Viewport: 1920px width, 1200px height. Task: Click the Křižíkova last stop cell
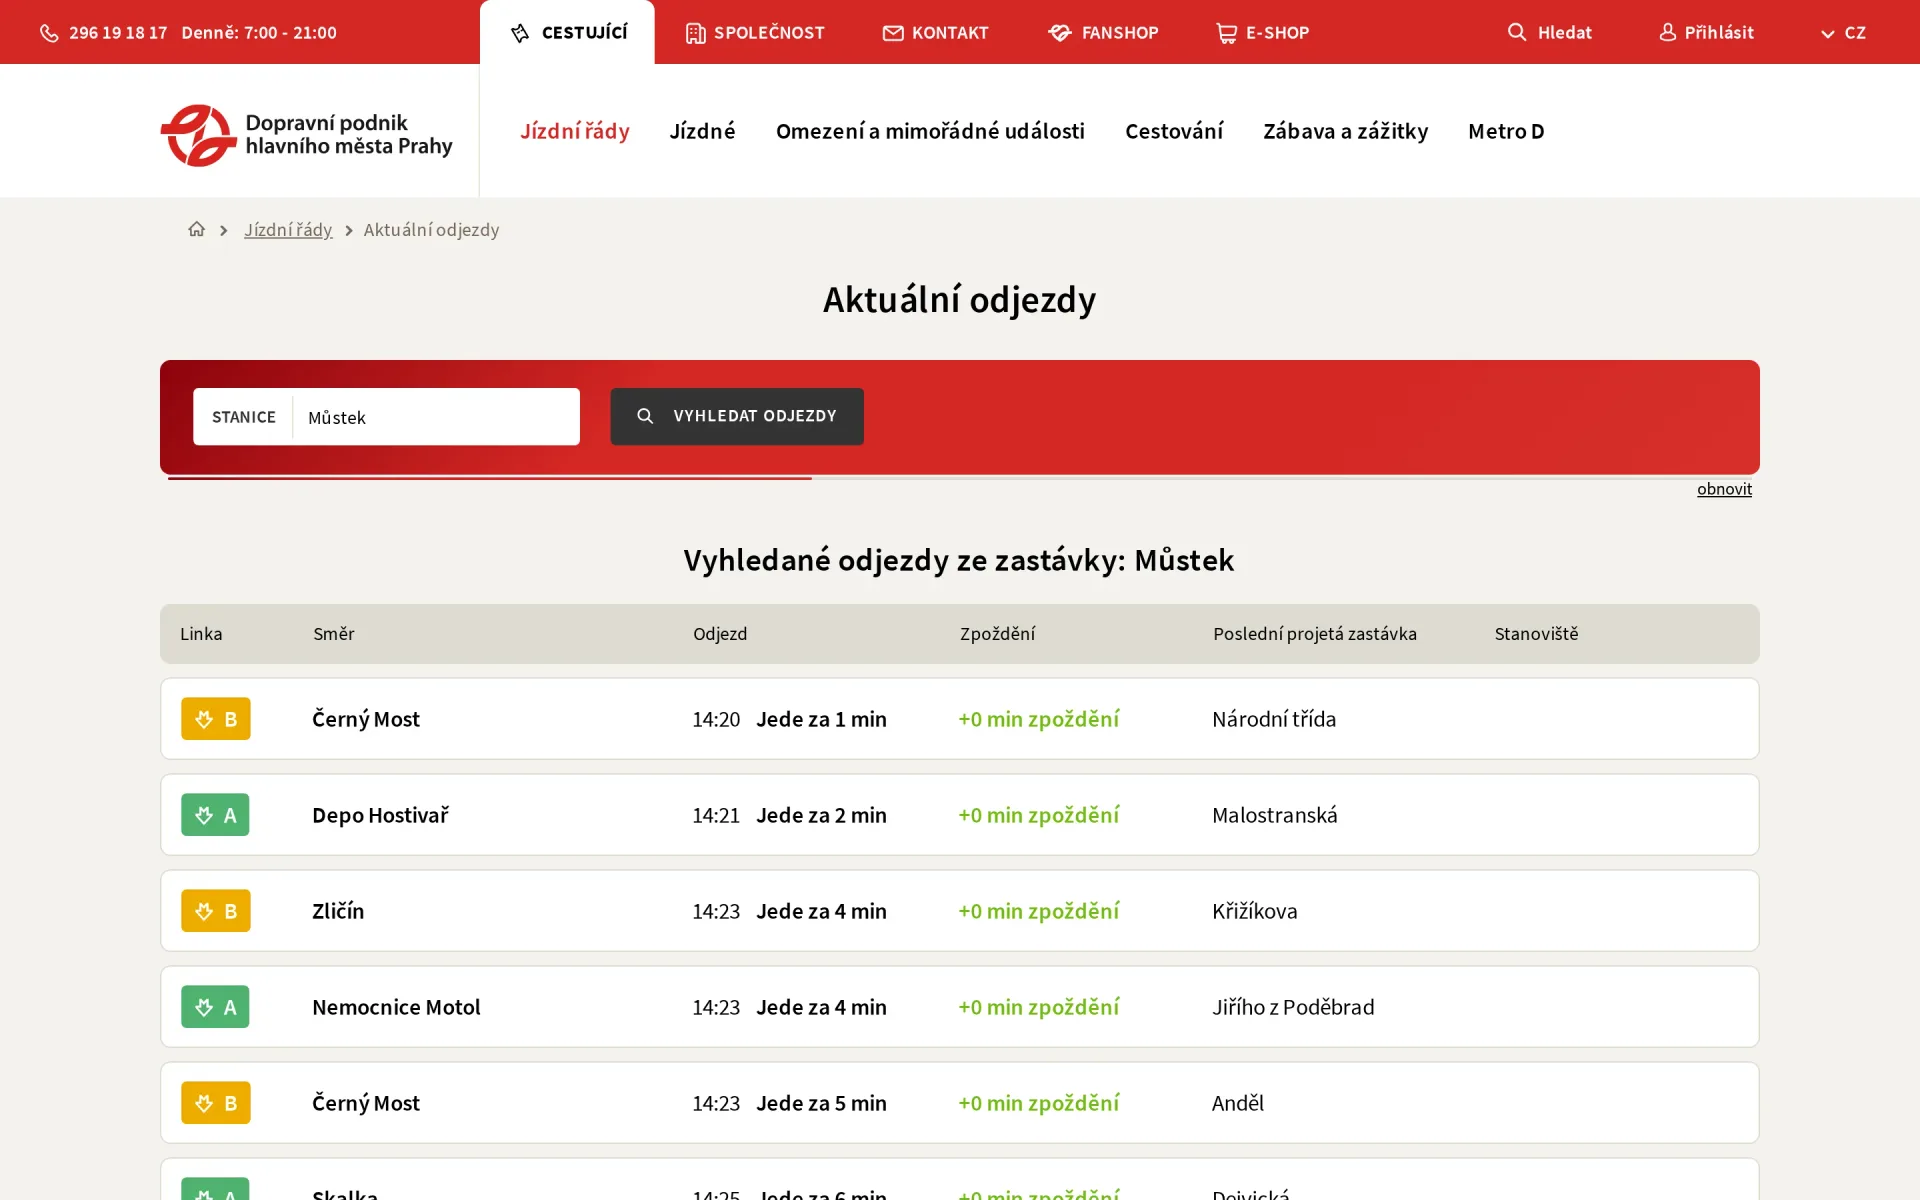pos(1255,911)
